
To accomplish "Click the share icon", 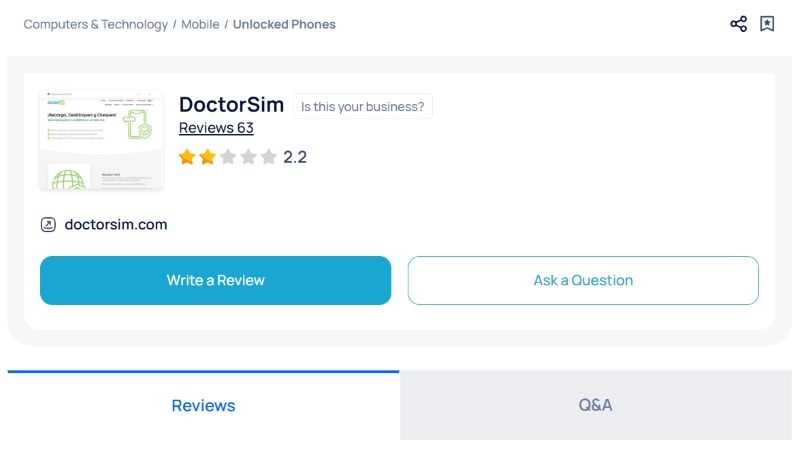I will (x=738, y=24).
